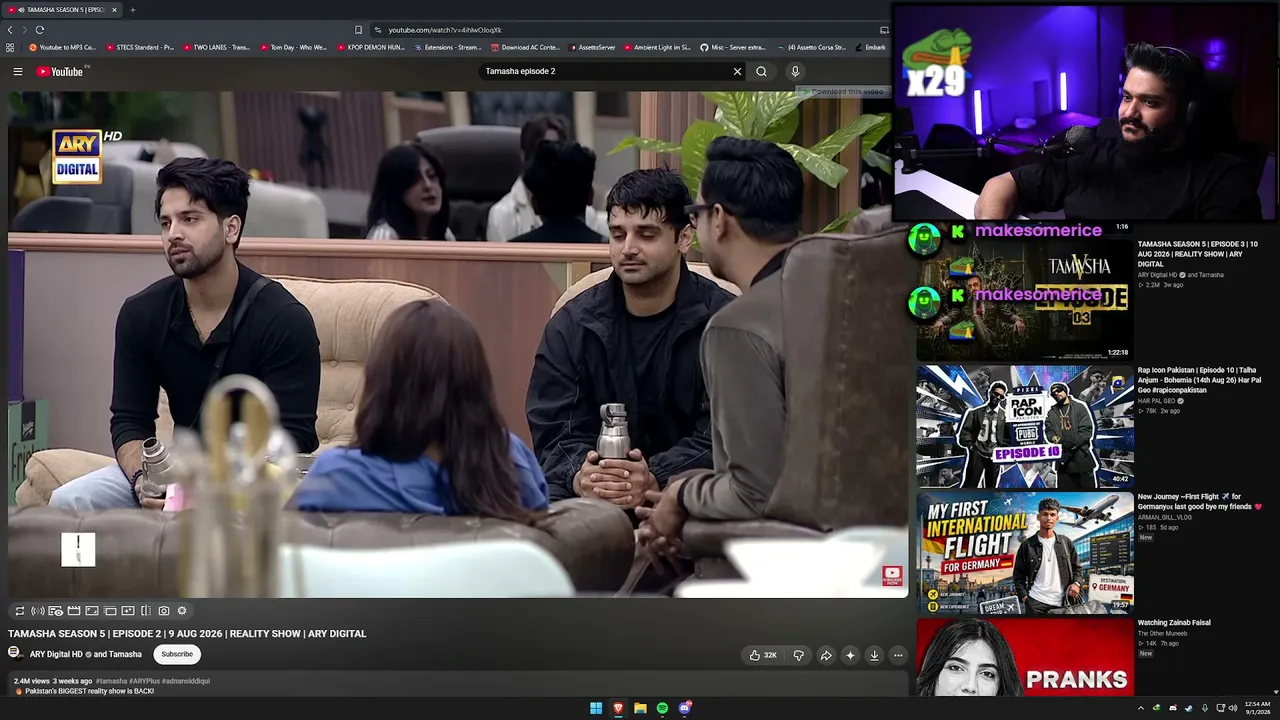Open the "New Journey ~First Flight" video title
This screenshot has width=1280, height=720.
pyautogui.click(x=1200, y=502)
